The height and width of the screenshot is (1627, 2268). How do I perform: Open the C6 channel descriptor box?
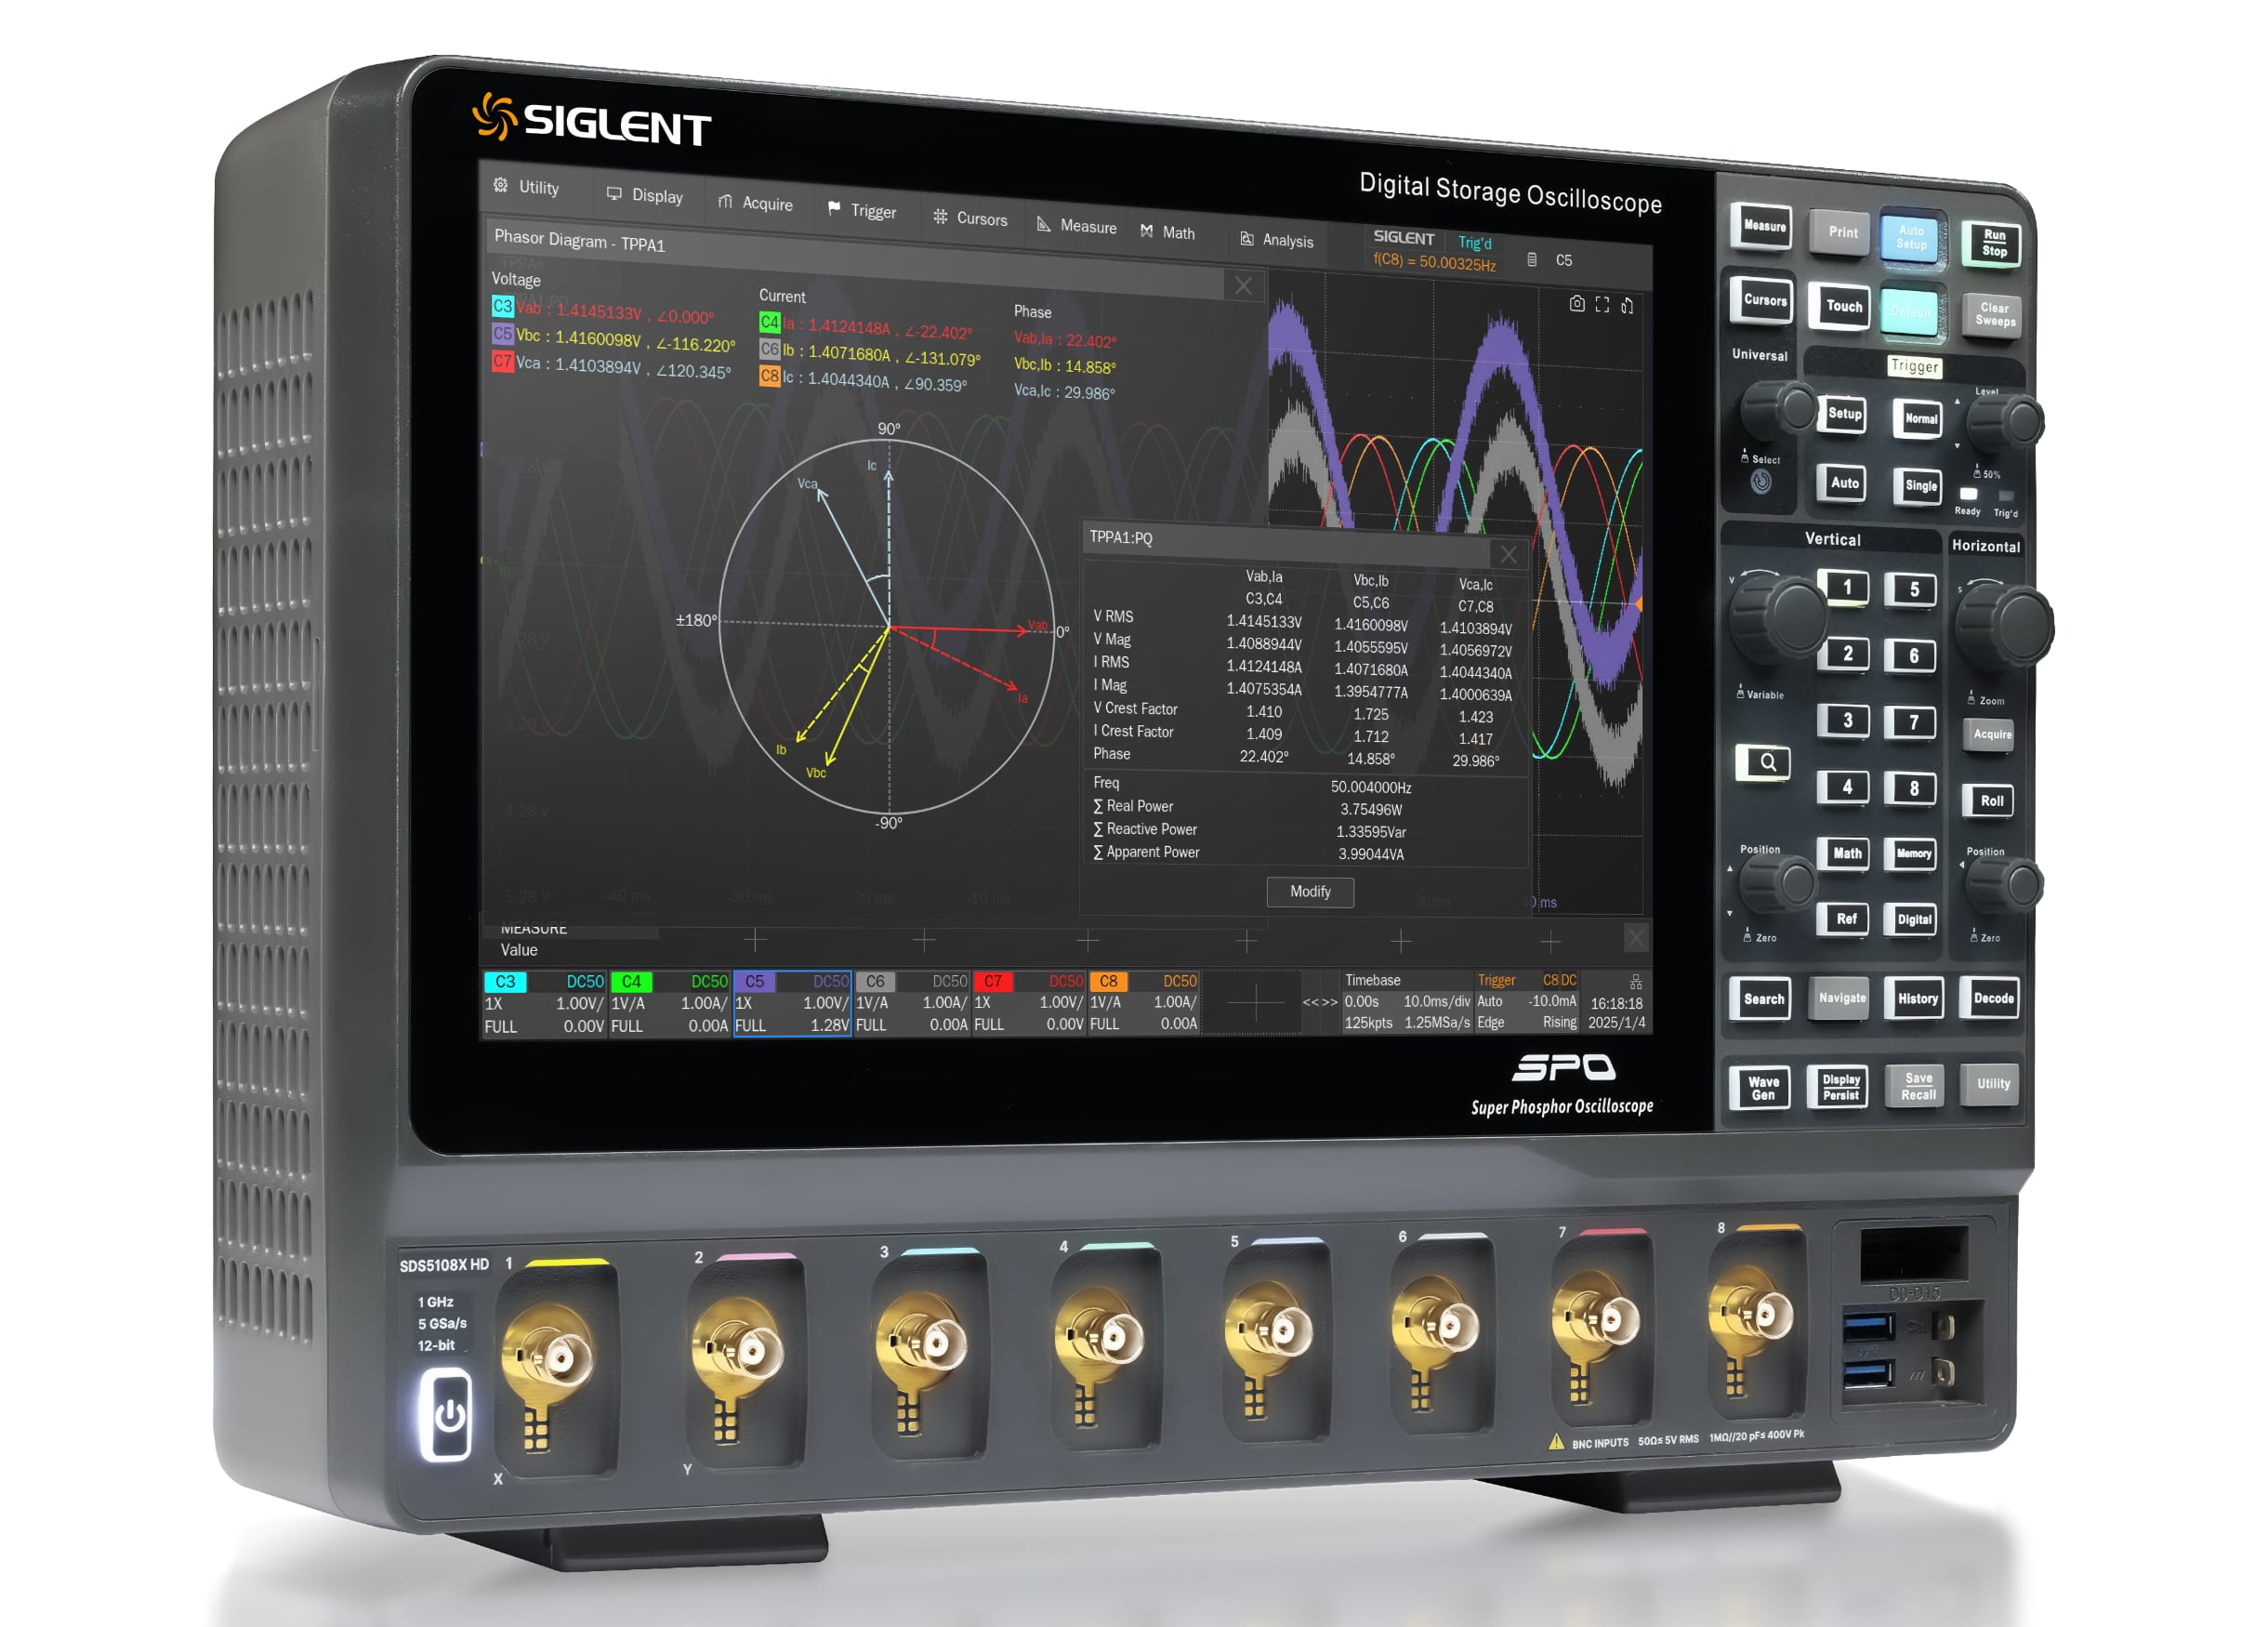912,1003
